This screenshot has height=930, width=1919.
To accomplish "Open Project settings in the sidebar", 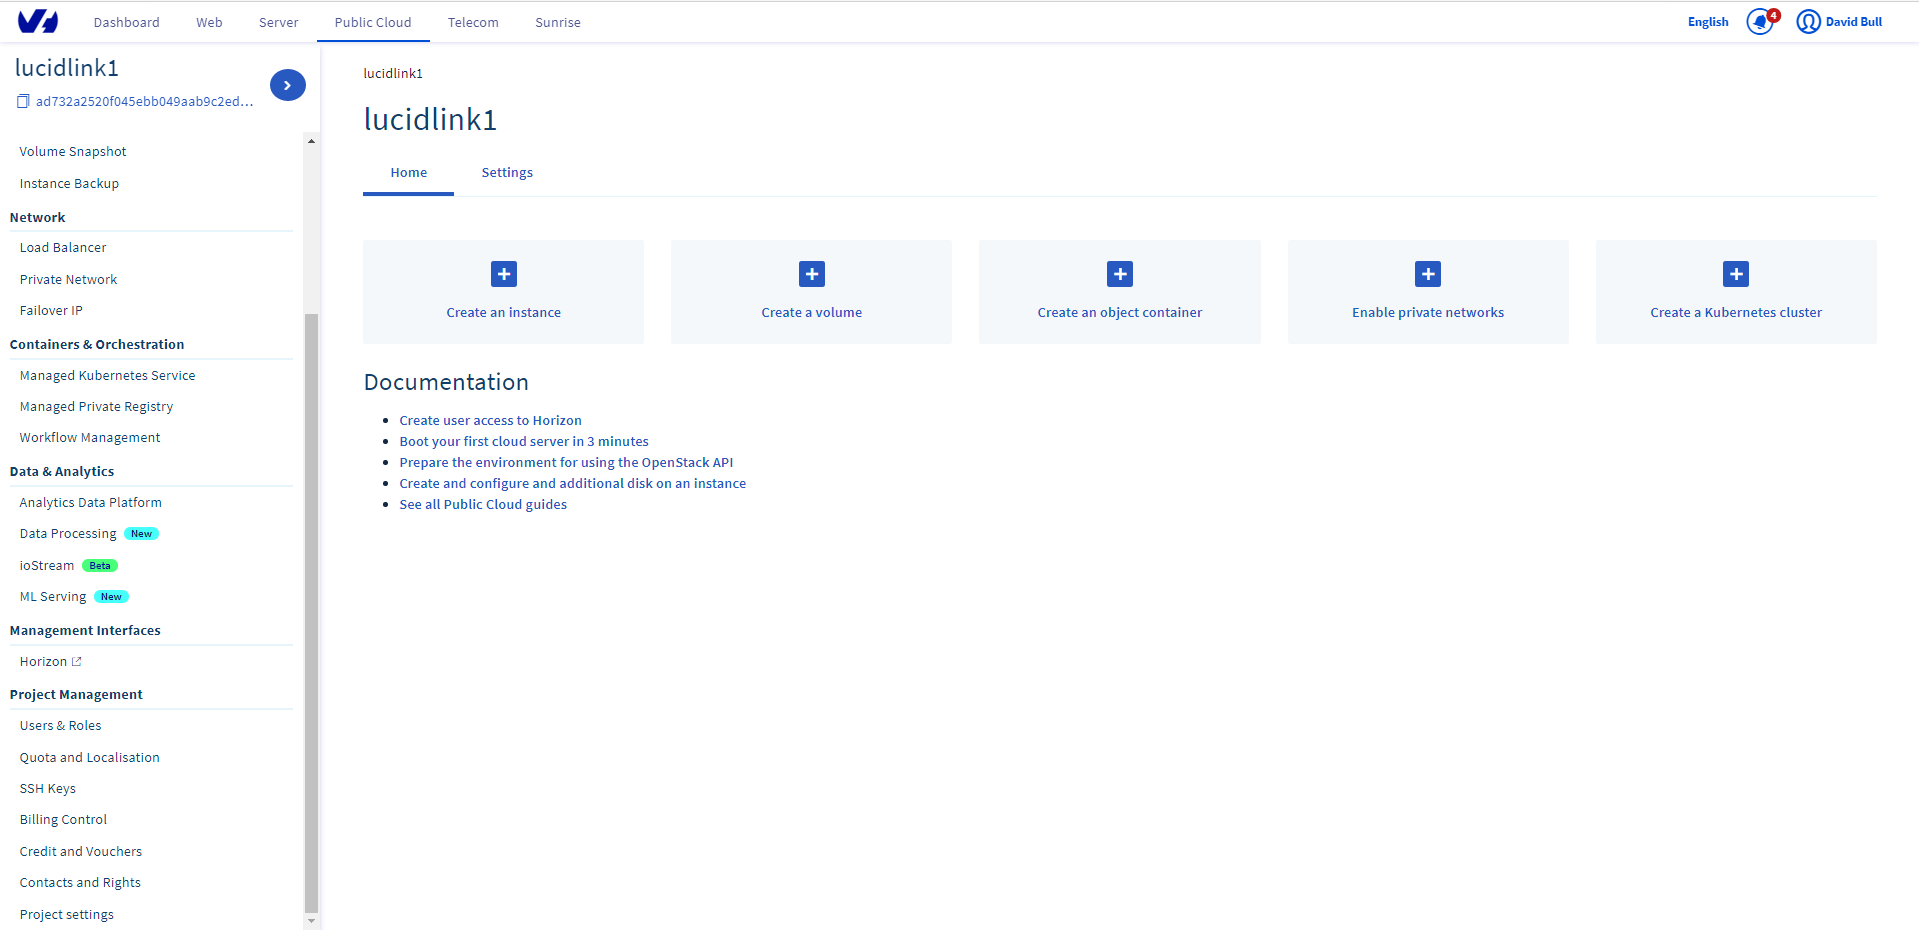I will point(66,914).
